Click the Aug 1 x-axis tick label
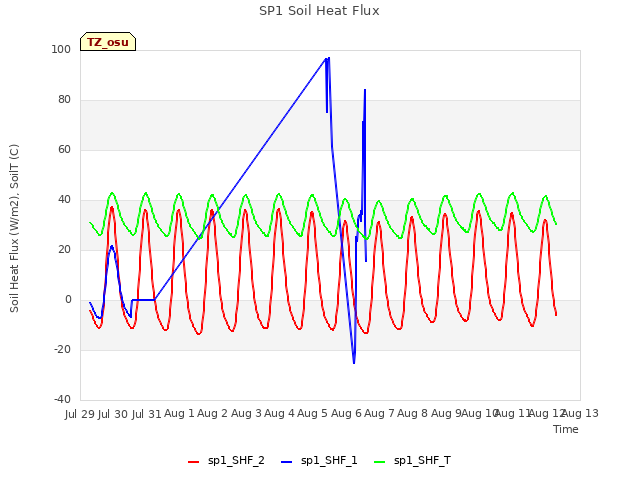 coord(179,414)
